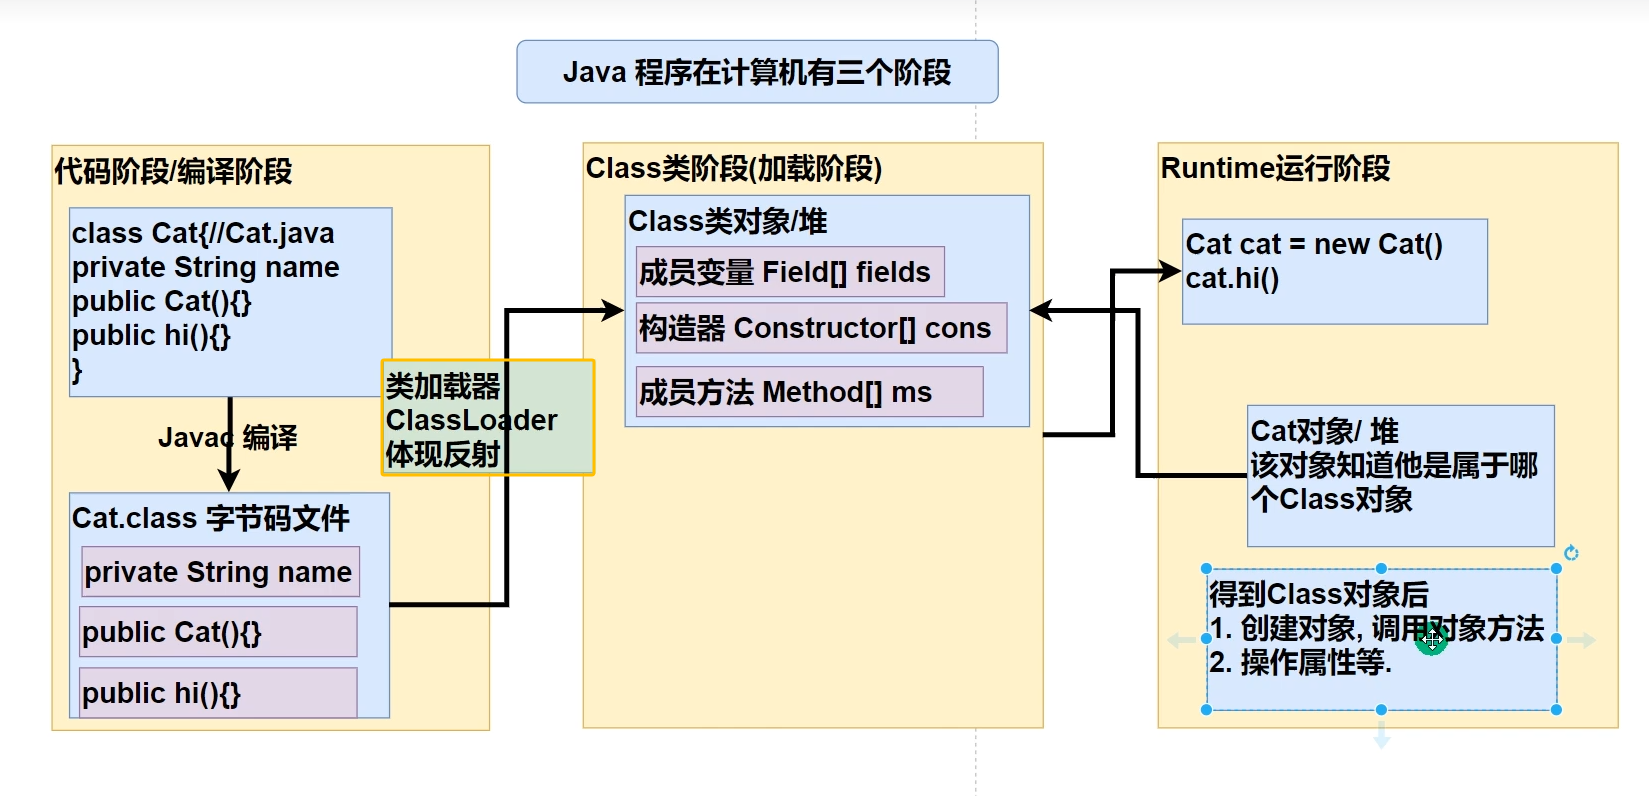Click text 2. 操作属性等. in selected box
The width and height of the screenshot is (1649, 796).
point(1300,662)
